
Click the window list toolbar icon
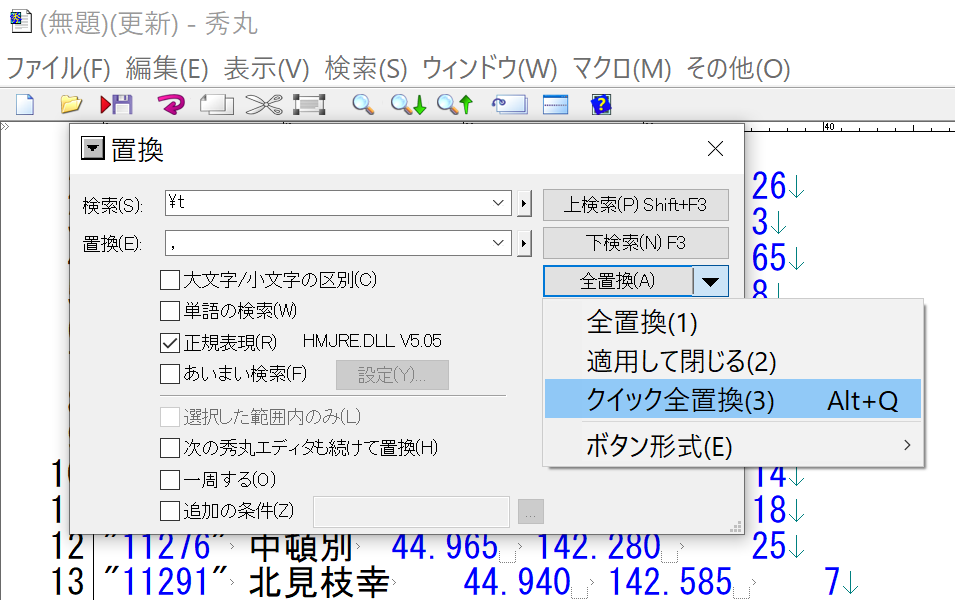[x=555, y=105]
